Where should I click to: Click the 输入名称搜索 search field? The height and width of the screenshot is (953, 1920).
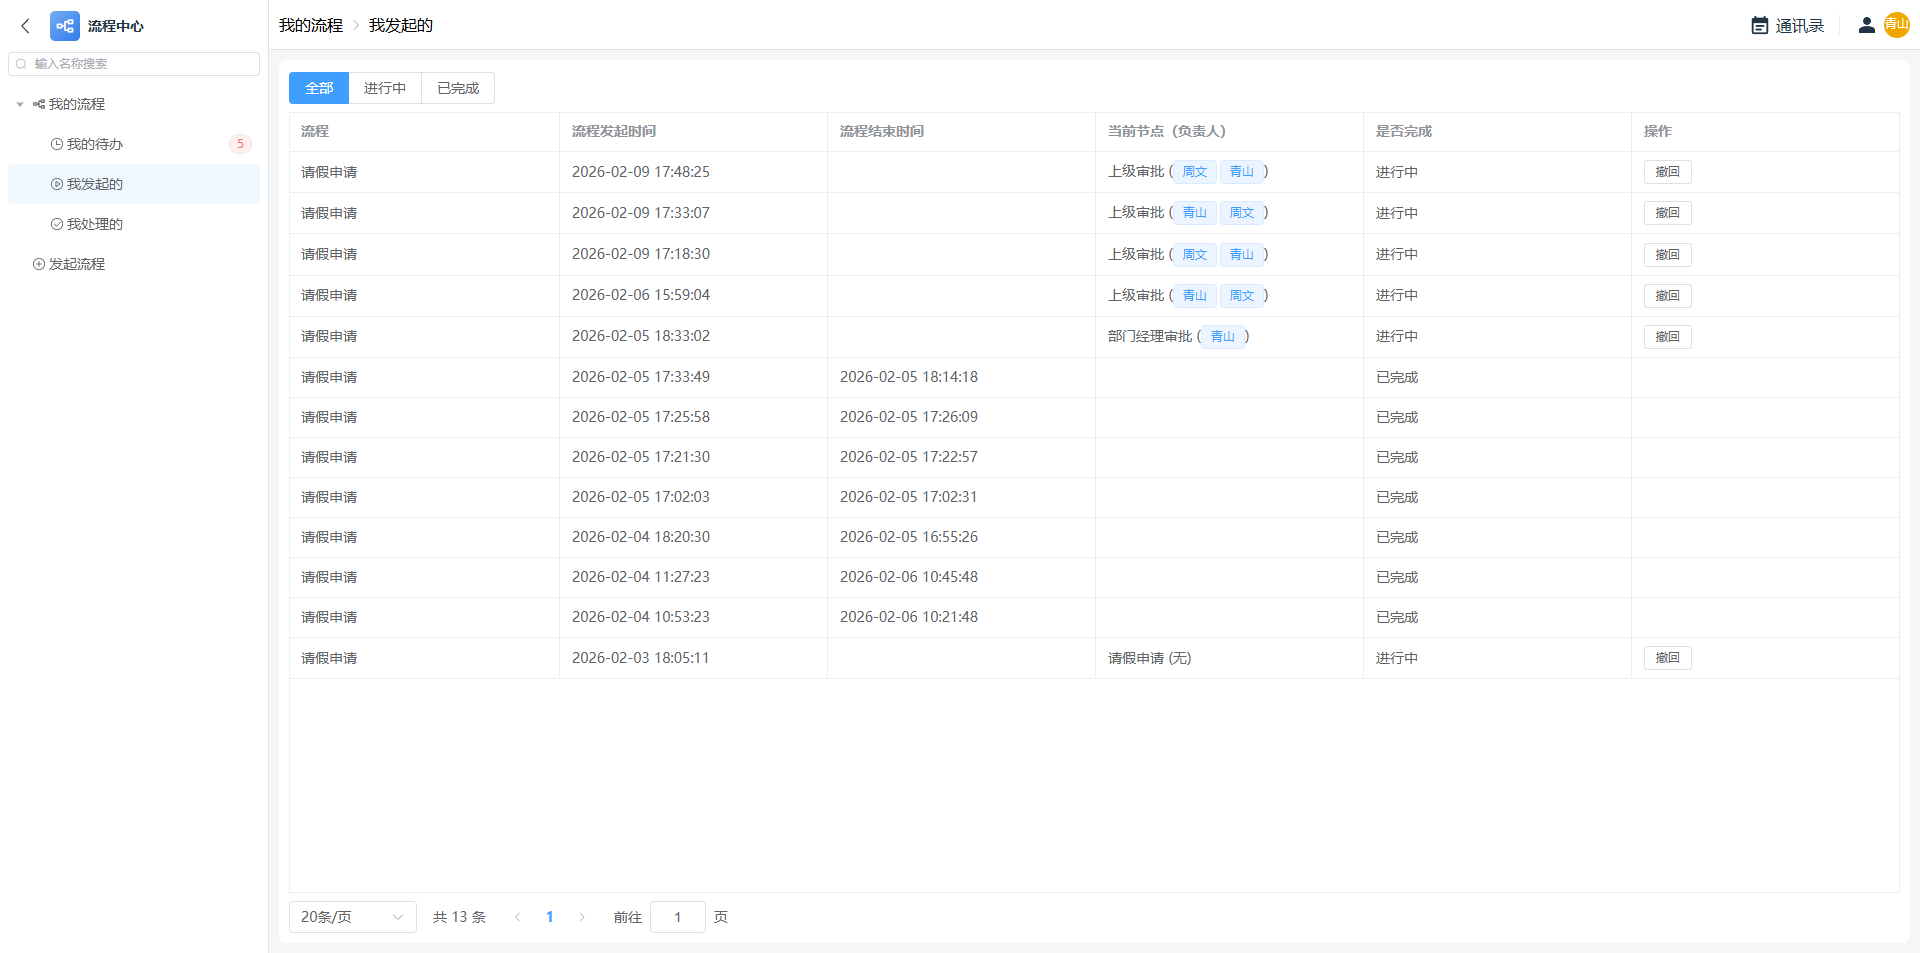[x=140, y=64]
